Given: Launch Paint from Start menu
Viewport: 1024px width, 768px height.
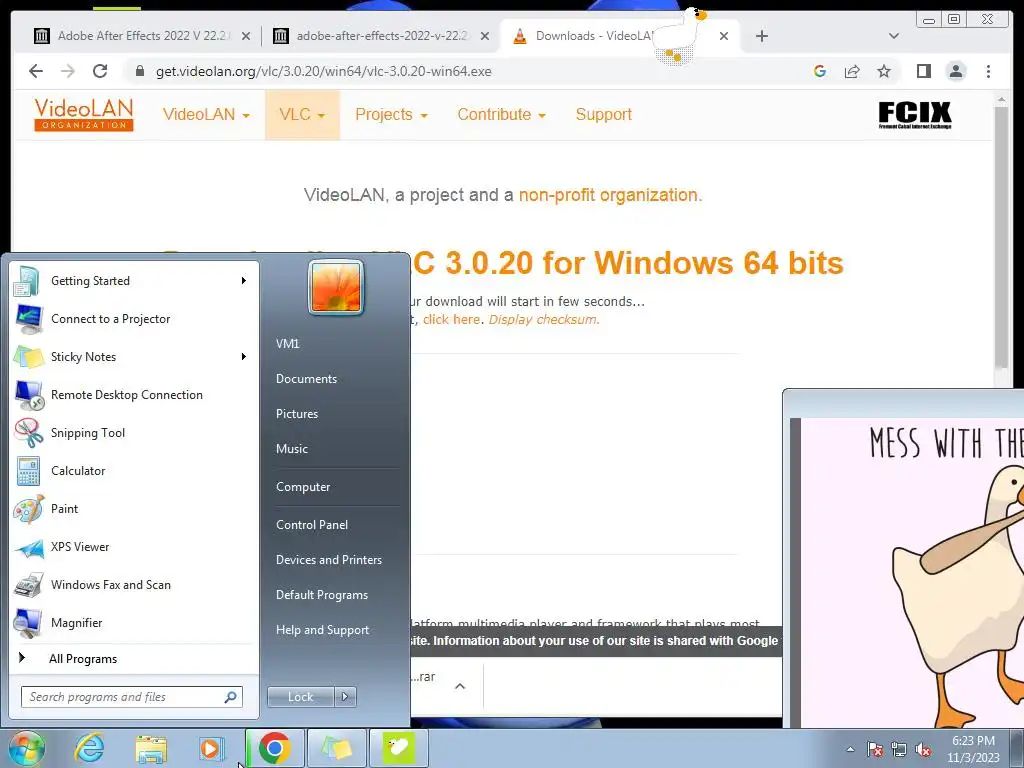Looking at the screenshot, I should [x=133, y=509].
